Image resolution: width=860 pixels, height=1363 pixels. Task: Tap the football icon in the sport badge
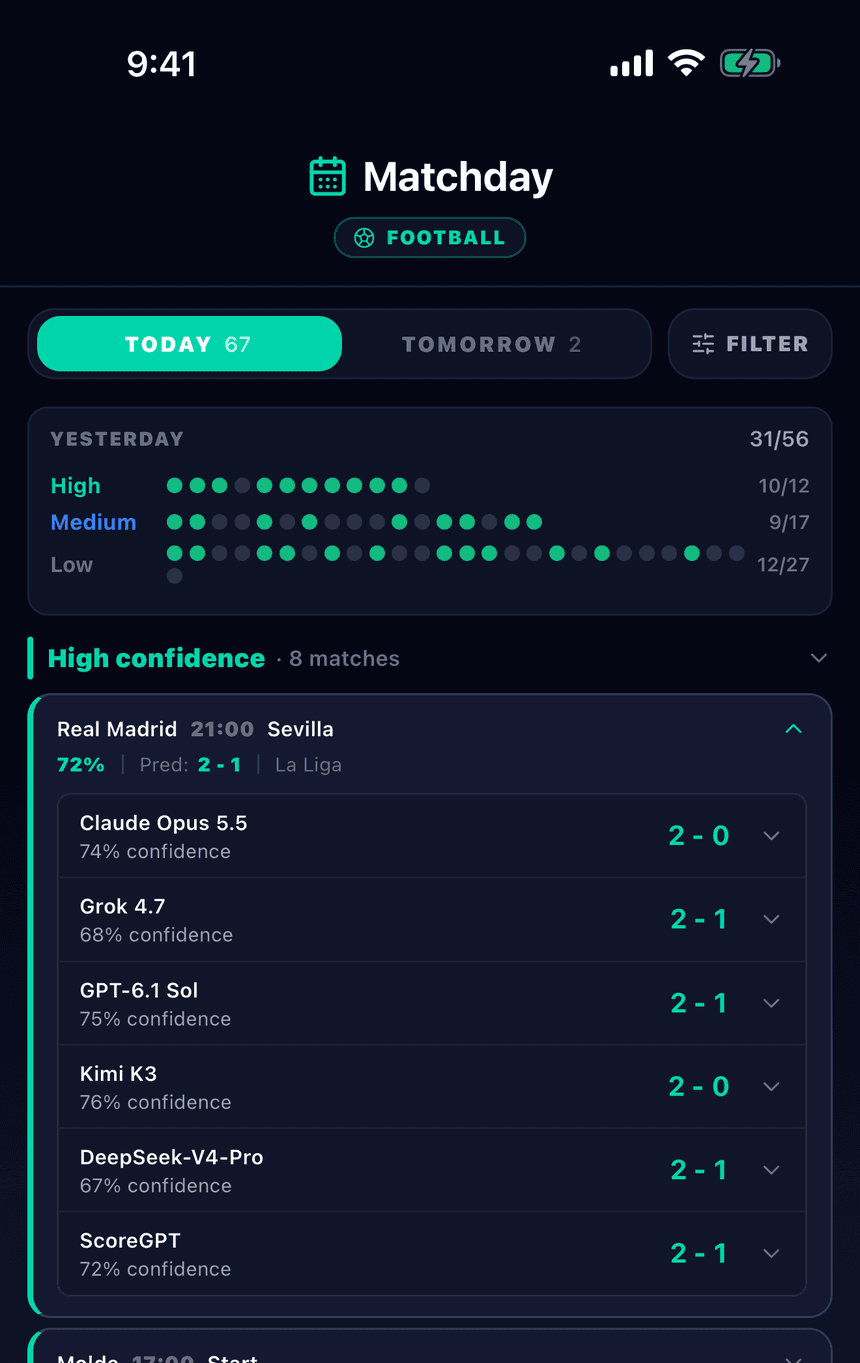click(x=364, y=238)
